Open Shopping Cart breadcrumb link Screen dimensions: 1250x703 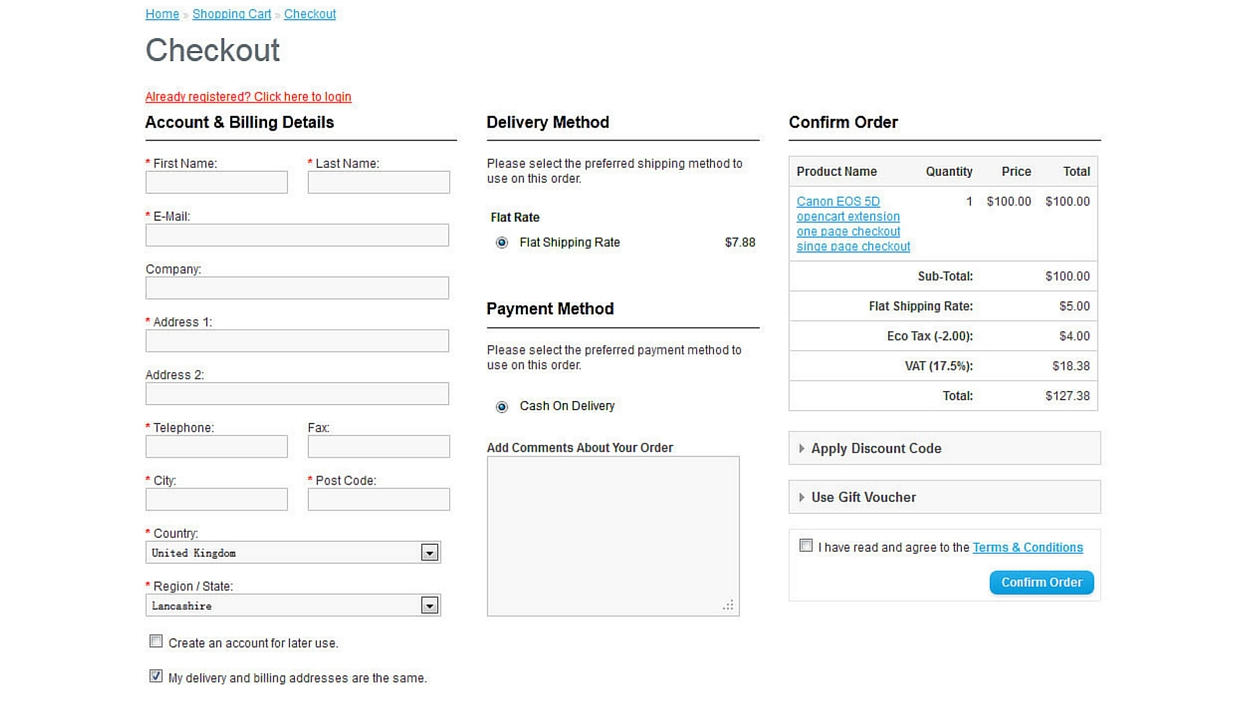pyautogui.click(x=231, y=14)
